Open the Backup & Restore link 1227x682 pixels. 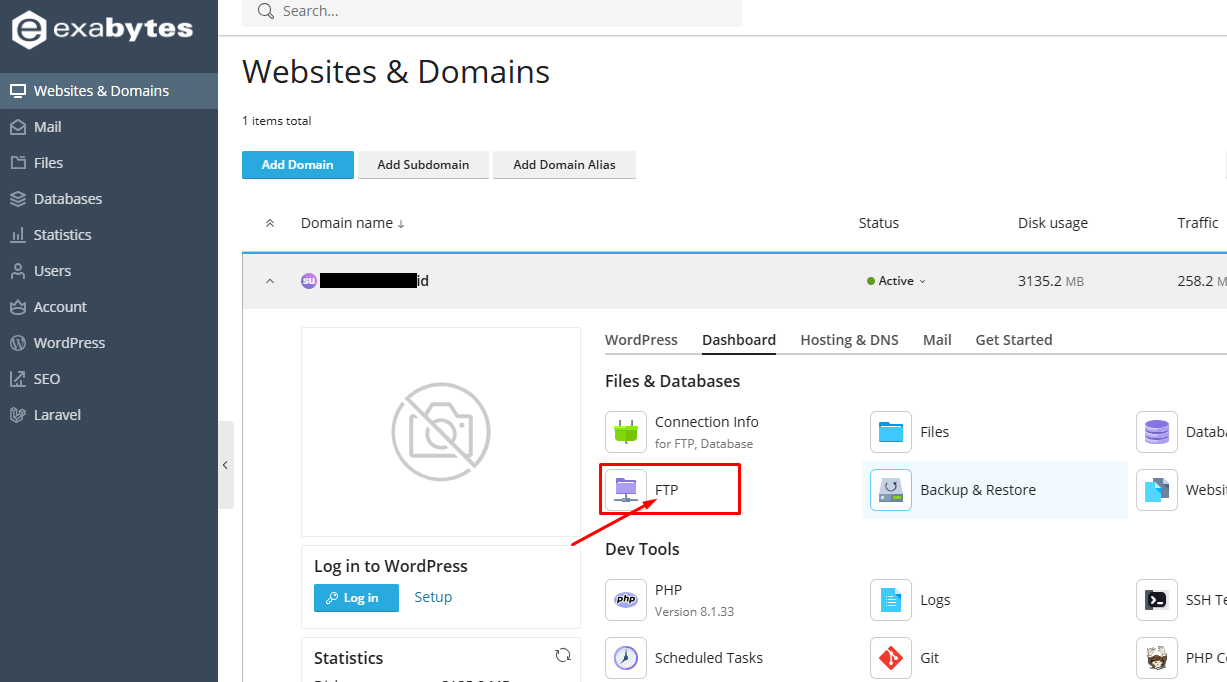point(978,490)
